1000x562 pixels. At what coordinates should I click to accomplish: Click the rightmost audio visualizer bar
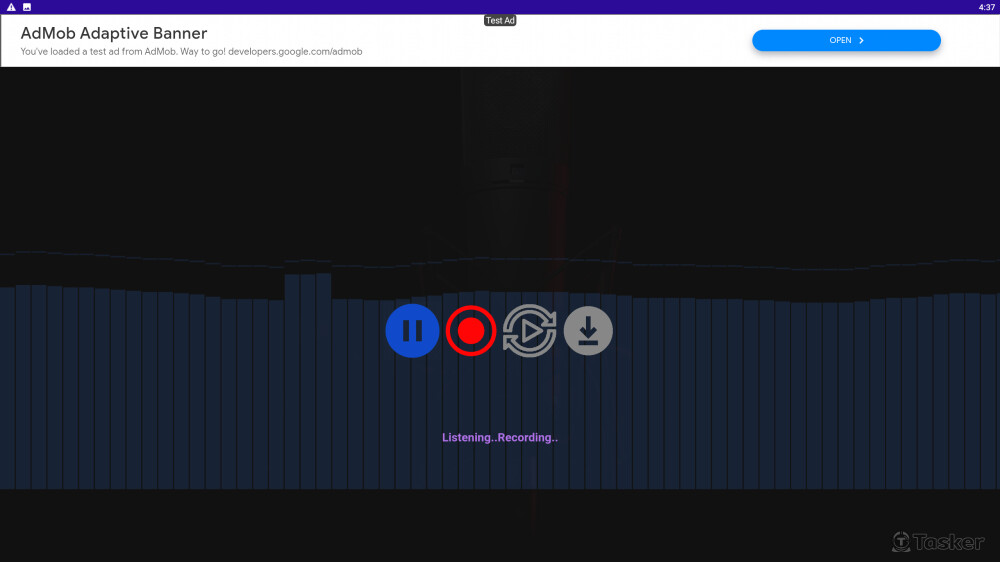coord(992,390)
